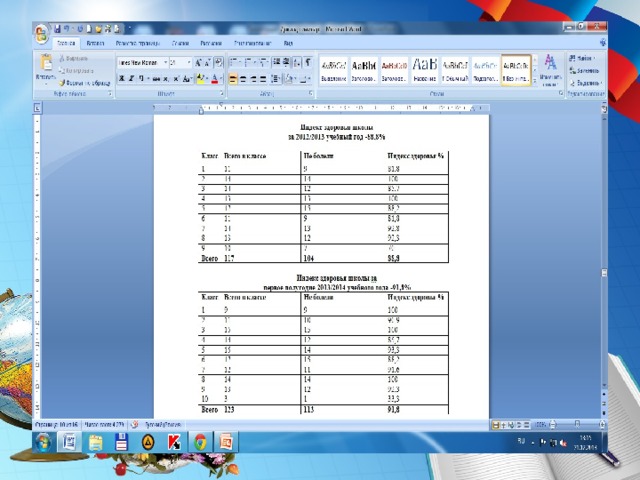Click the Cut command in Clipboard group

[x=73, y=59]
